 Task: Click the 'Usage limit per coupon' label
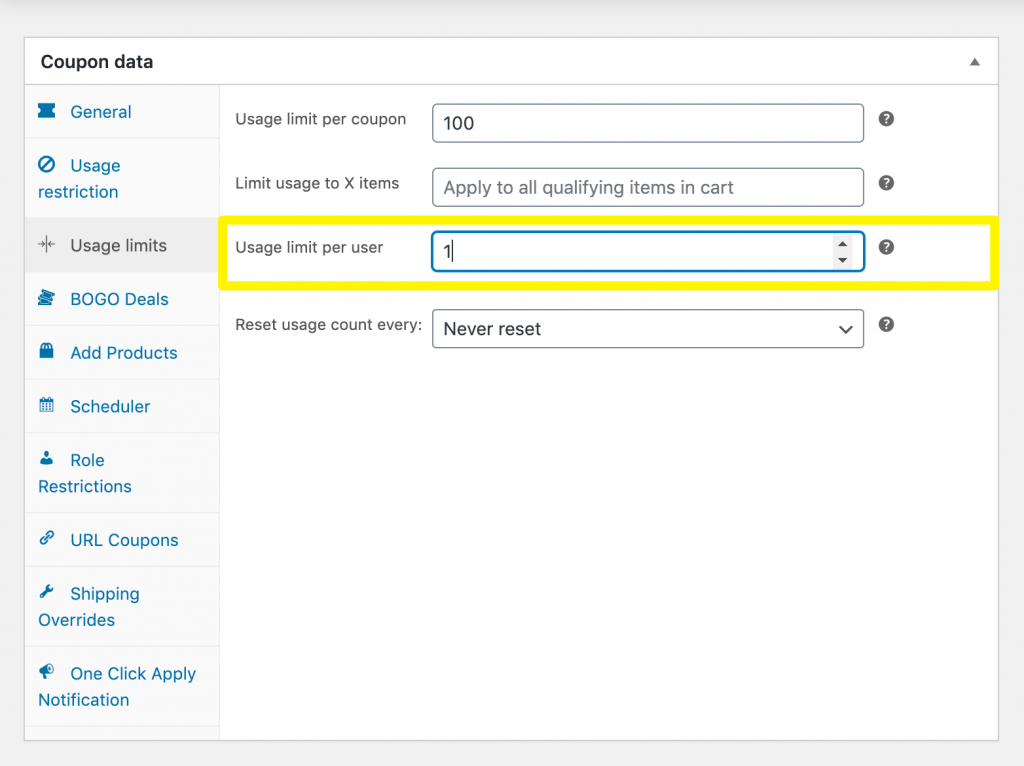(321, 120)
